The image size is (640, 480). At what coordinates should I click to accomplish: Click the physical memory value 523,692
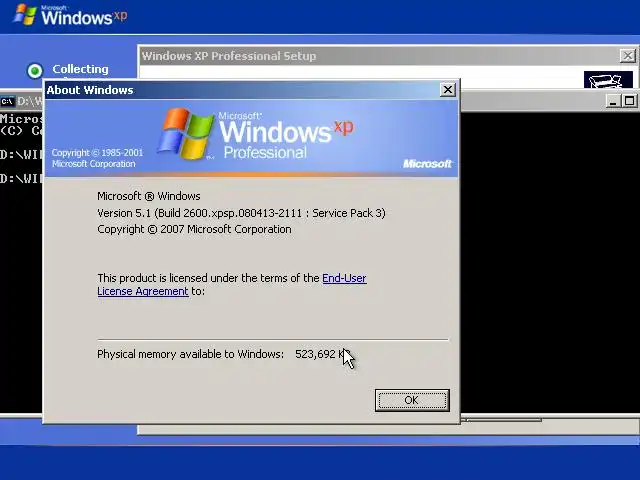tap(315, 354)
